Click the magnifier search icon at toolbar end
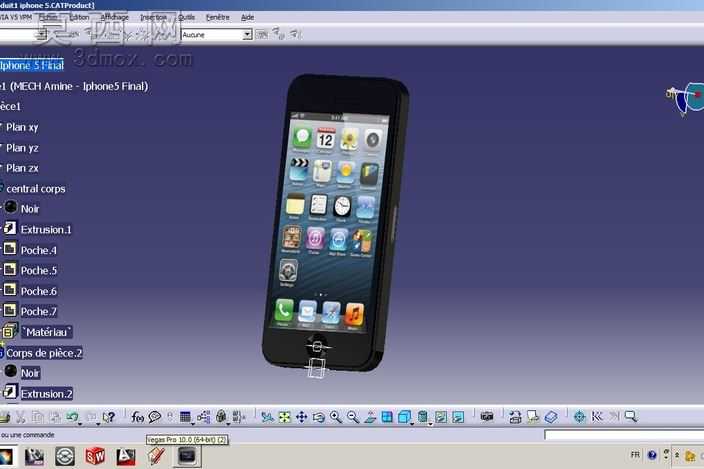 pyautogui.click(x=631, y=417)
